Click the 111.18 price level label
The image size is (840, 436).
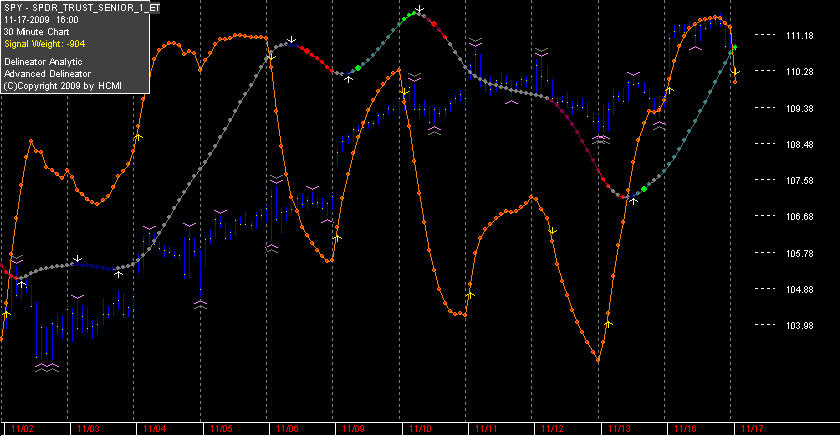[799, 36]
